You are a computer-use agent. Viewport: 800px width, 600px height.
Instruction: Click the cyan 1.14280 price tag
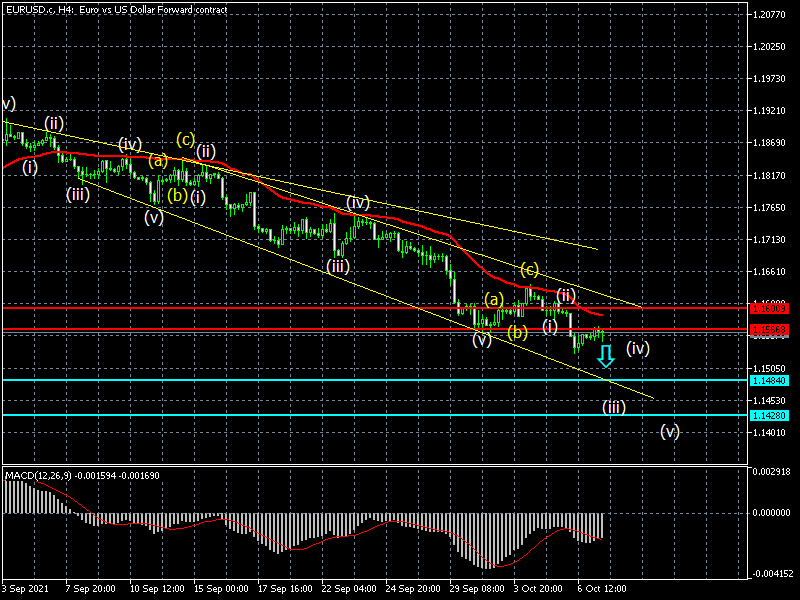(x=772, y=415)
